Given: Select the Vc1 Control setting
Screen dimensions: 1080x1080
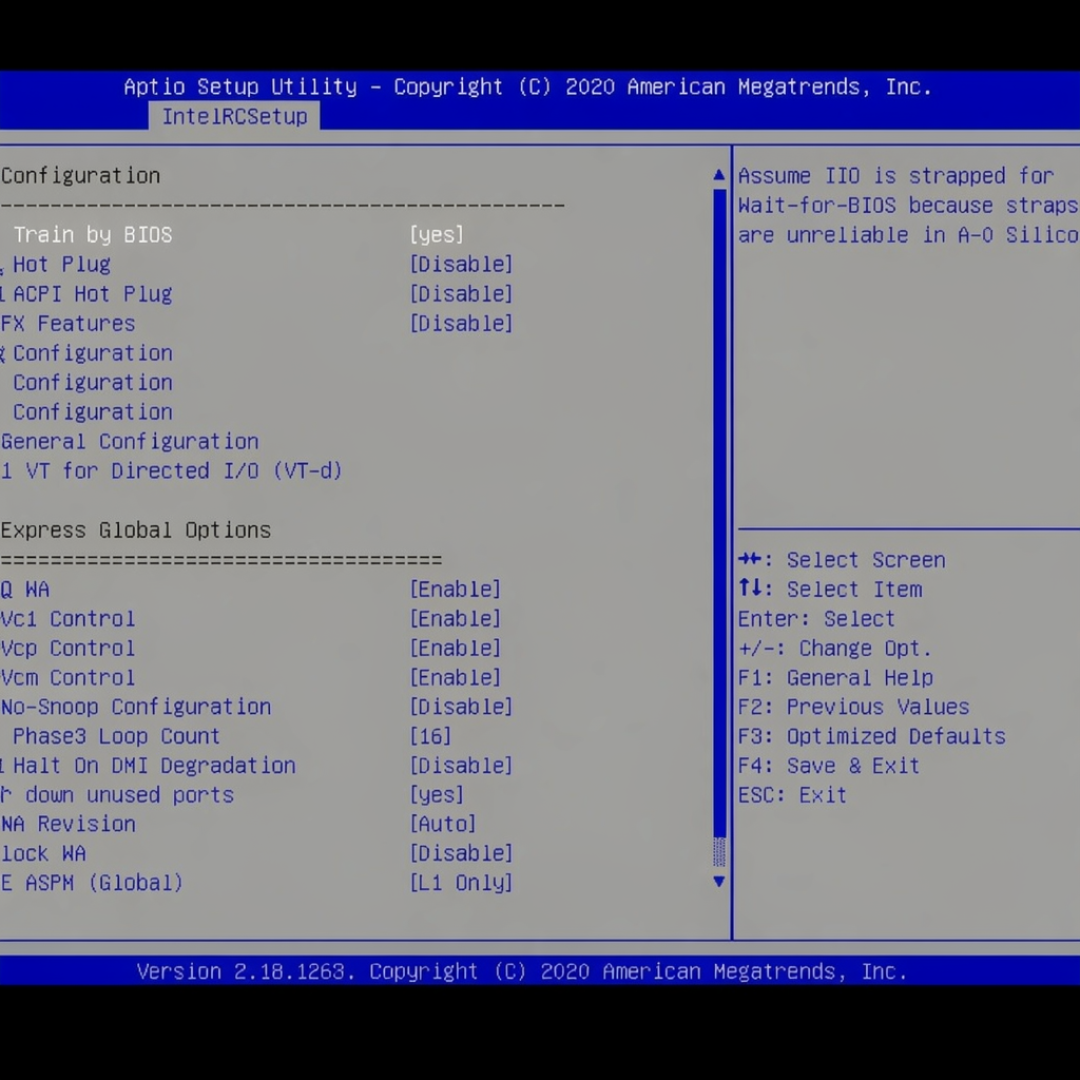Looking at the screenshot, I should coord(68,619).
